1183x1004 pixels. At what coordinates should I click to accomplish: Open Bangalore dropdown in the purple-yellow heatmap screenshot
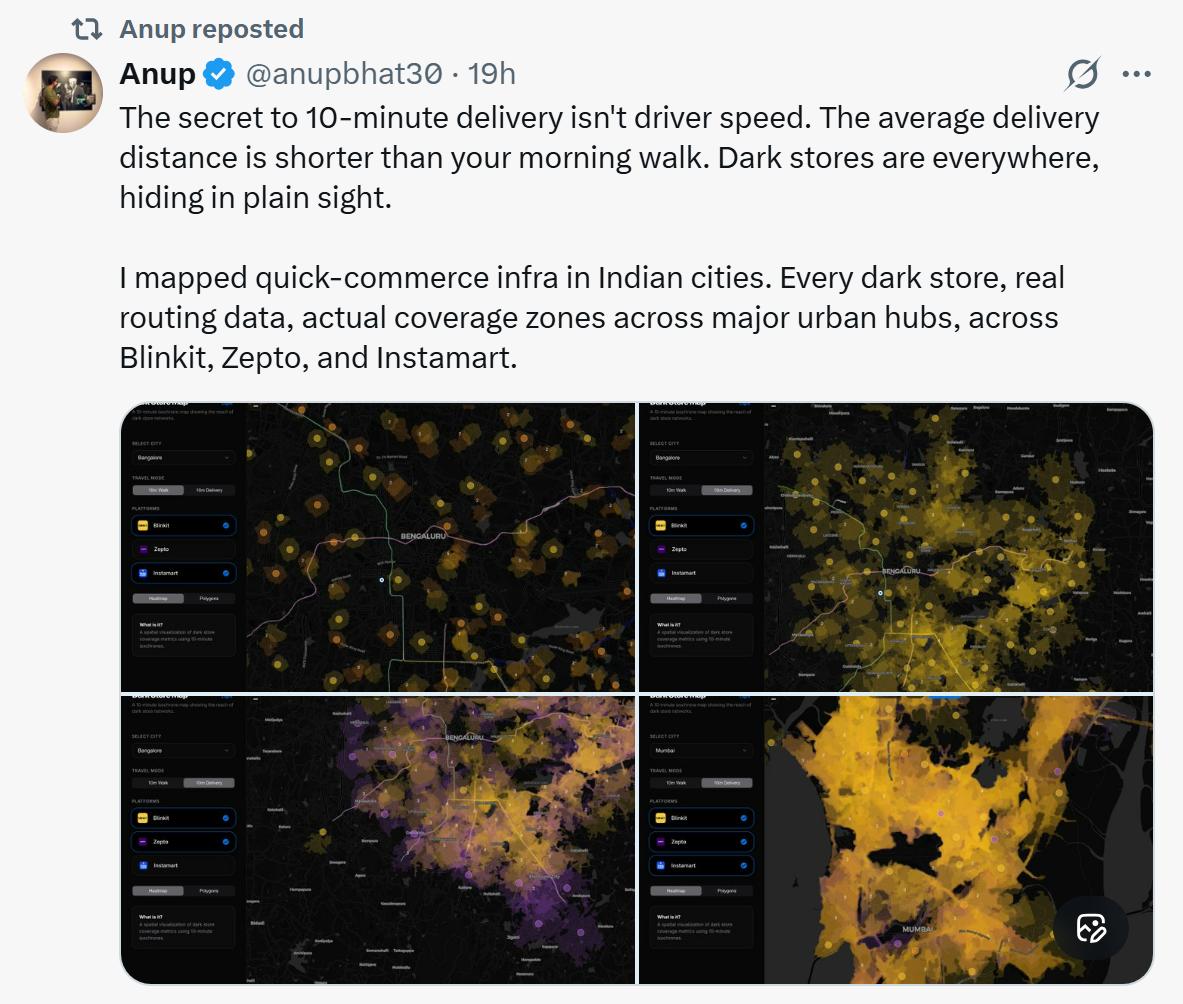183,750
